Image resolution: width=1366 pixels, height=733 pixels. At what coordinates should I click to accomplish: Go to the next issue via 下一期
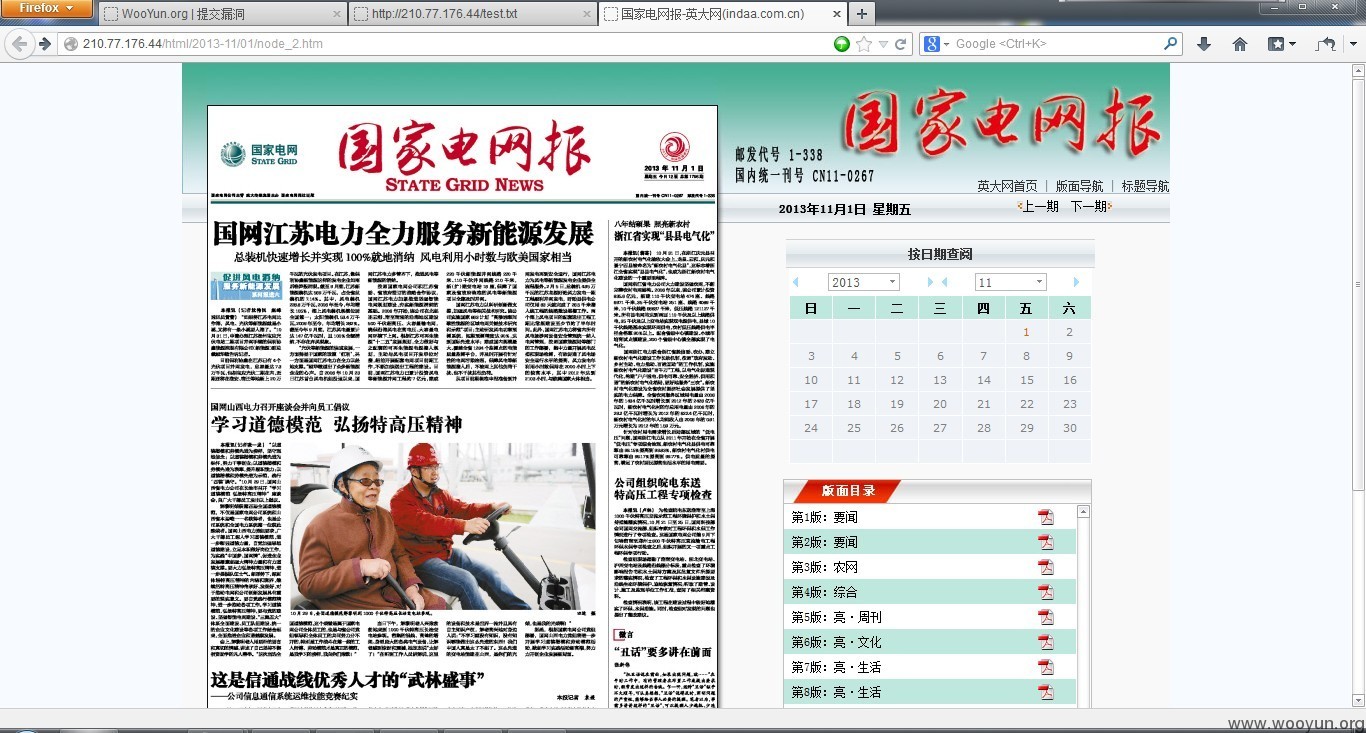[1090, 206]
